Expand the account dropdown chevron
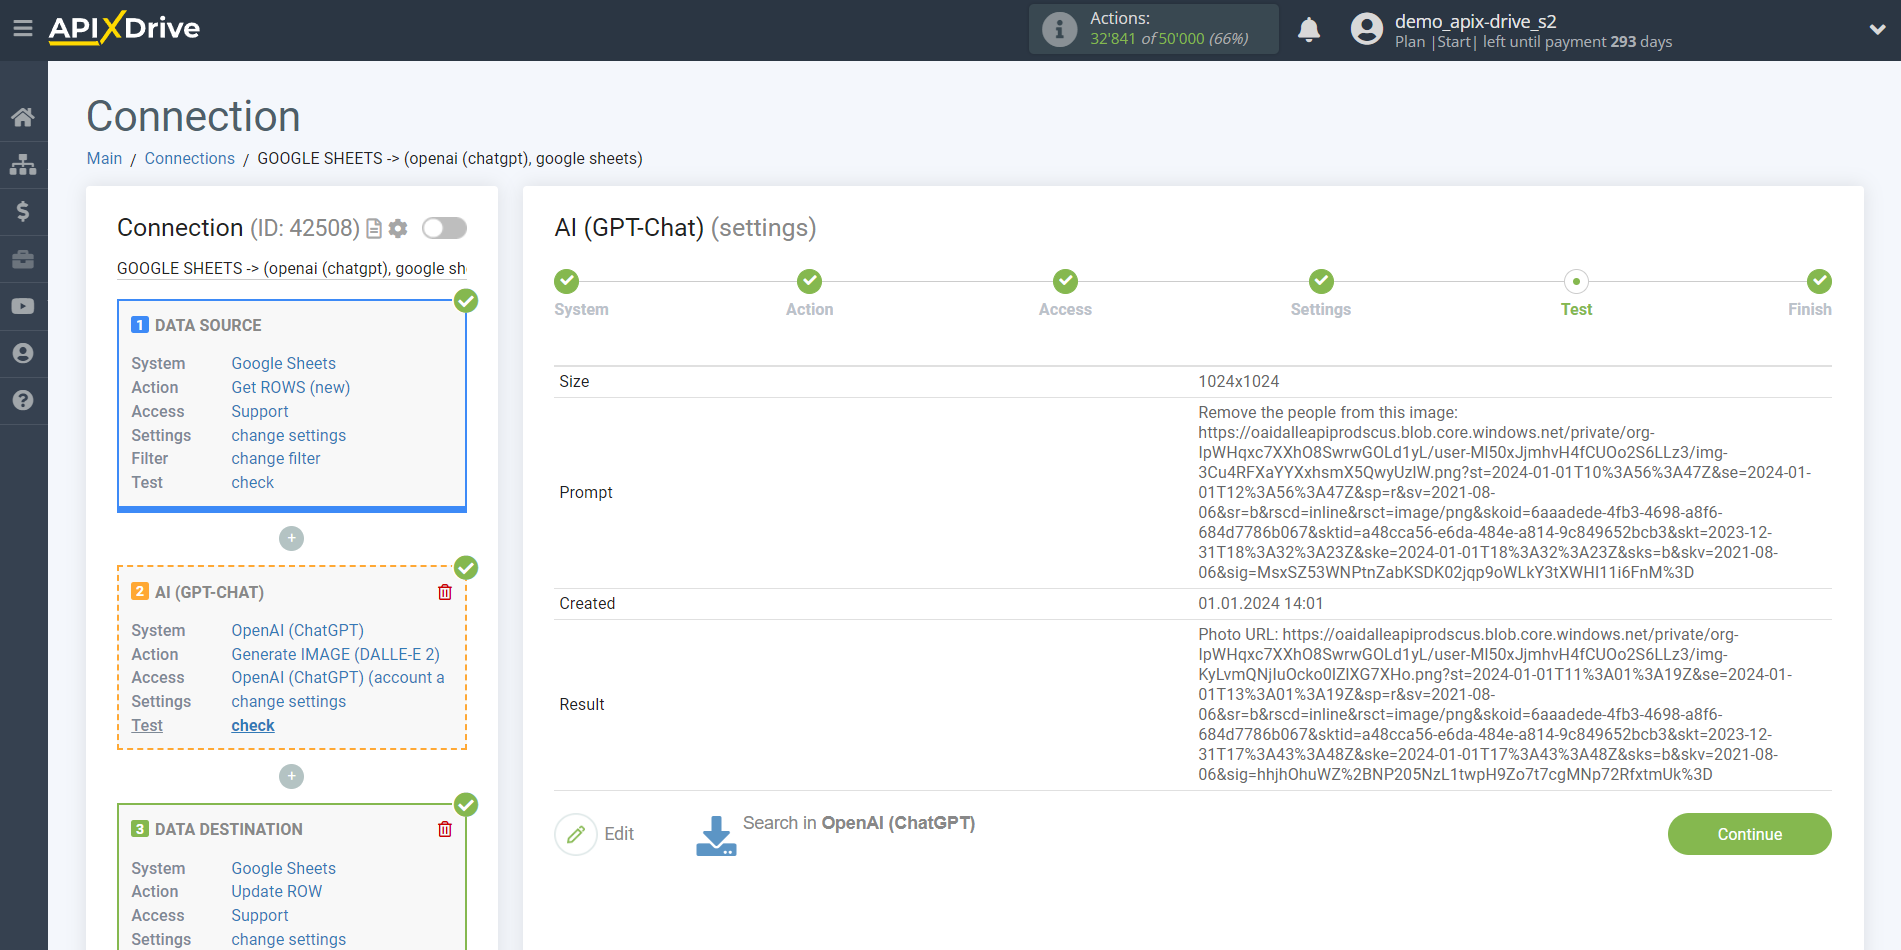The height and width of the screenshot is (950, 1901). click(x=1877, y=29)
